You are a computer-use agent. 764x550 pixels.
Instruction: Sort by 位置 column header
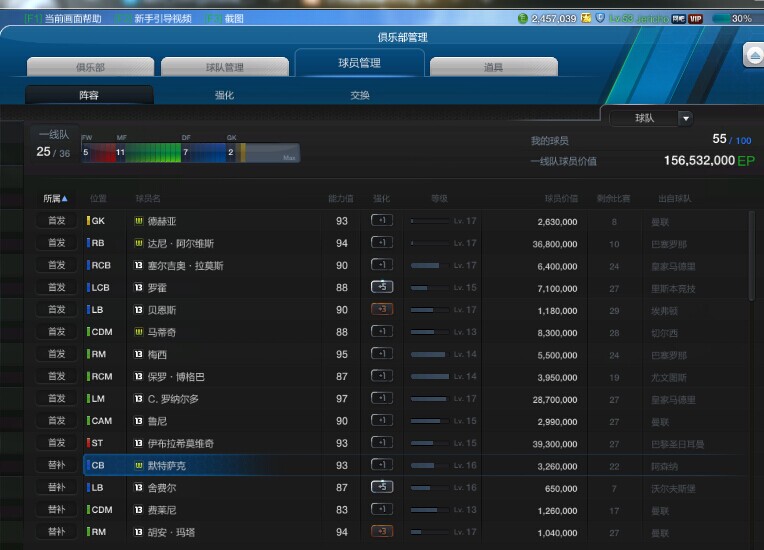coord(98,198)
